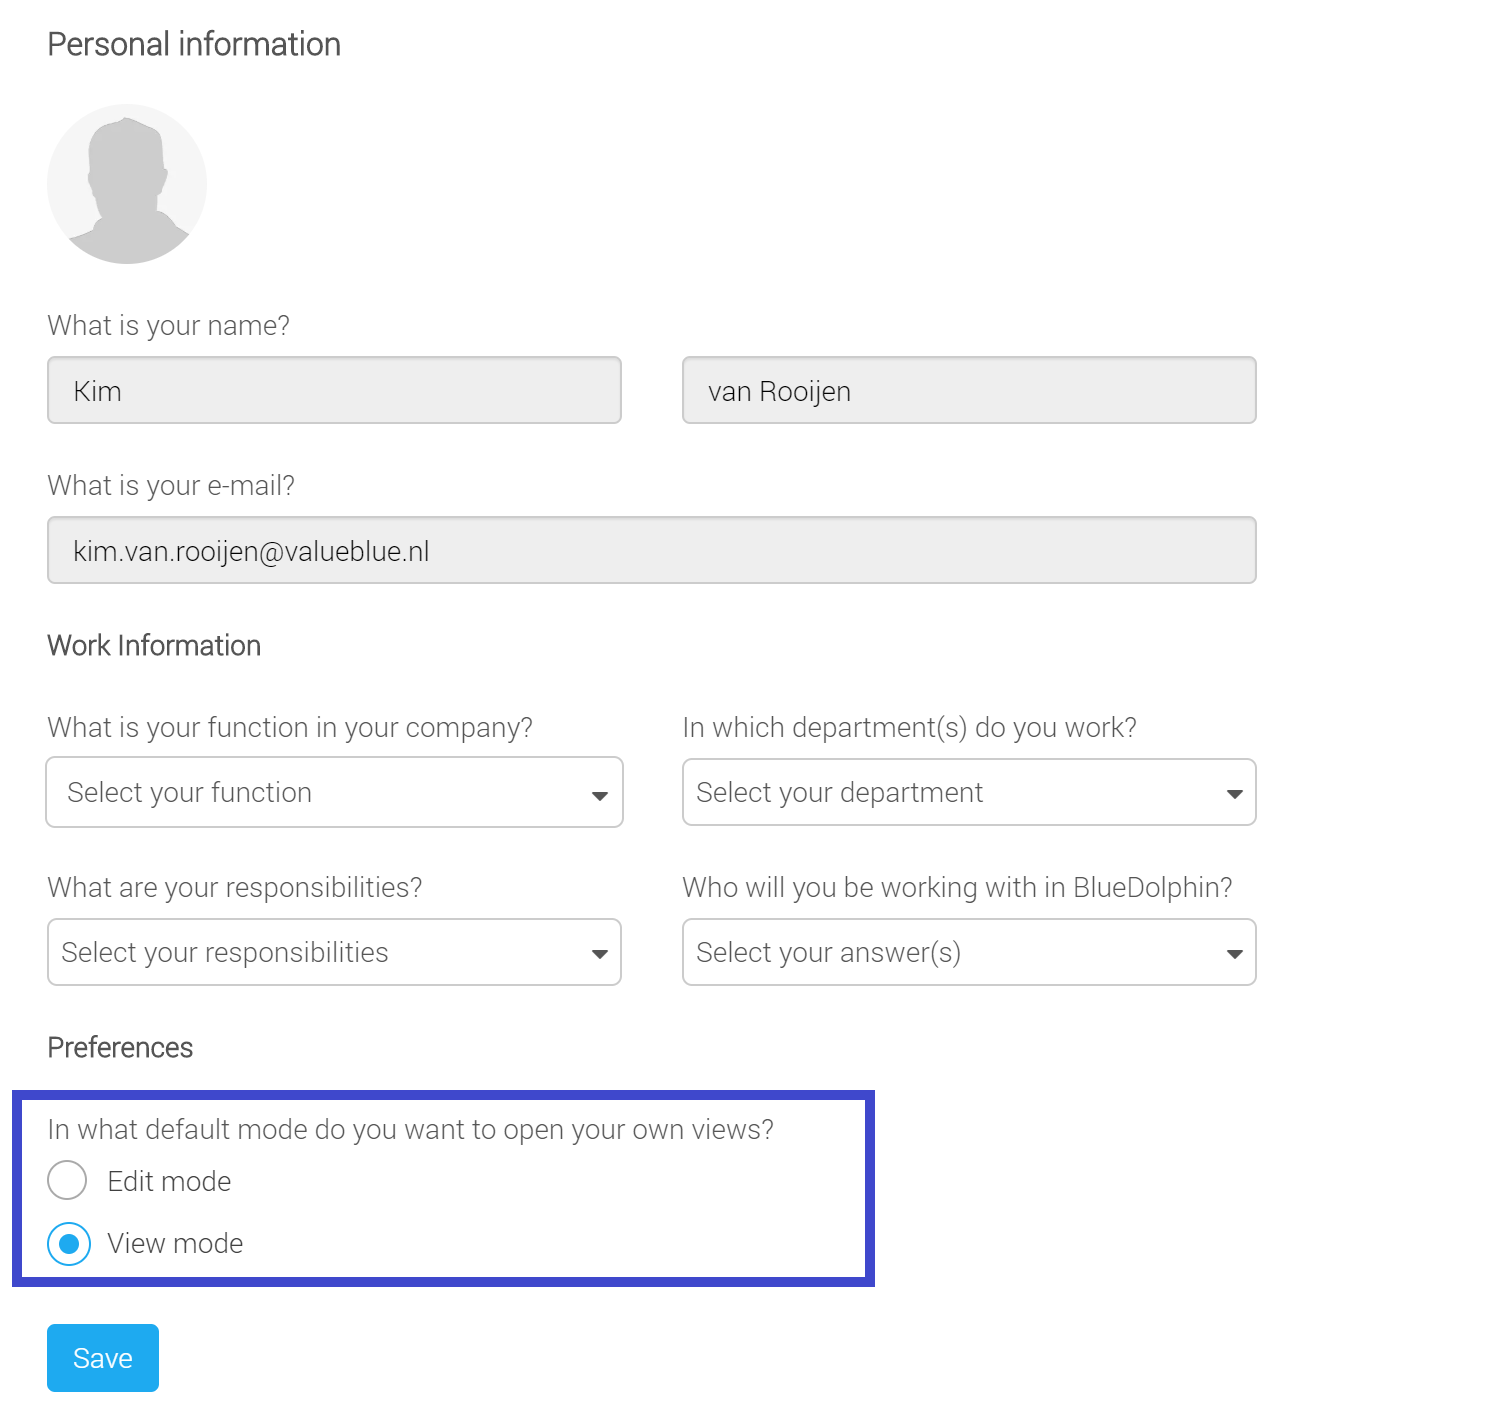Image resolution: width=1504 pixels, height=1420 pixels.
Task: Choose the 'Edit mode' label text
Action: tap(169, 1181)
